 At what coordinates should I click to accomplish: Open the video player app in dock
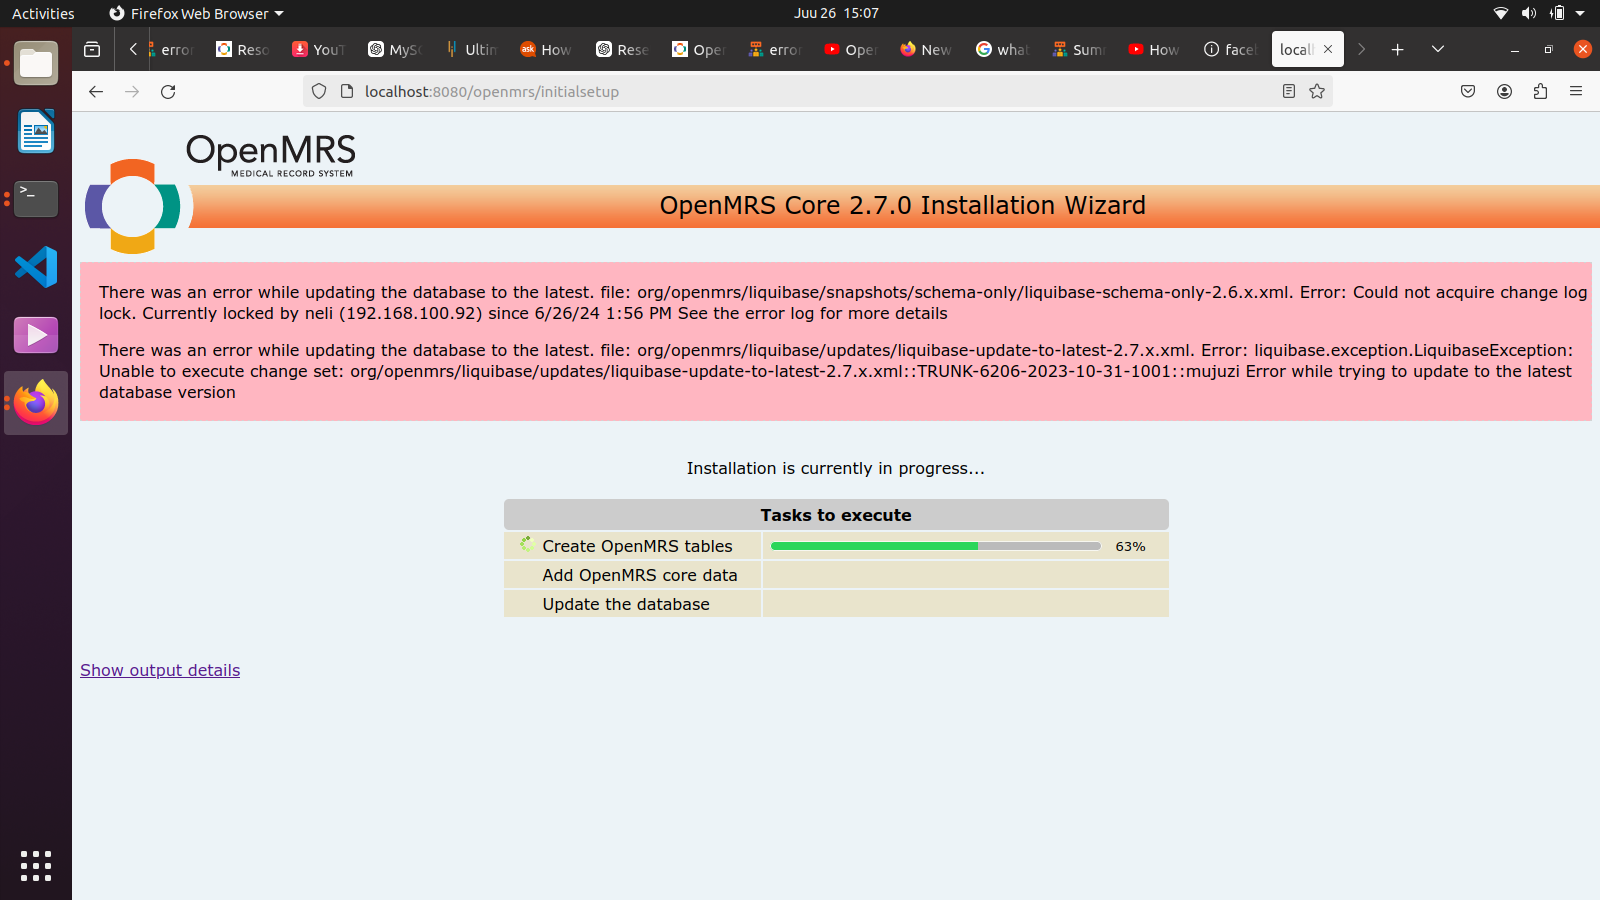(36, 335)
